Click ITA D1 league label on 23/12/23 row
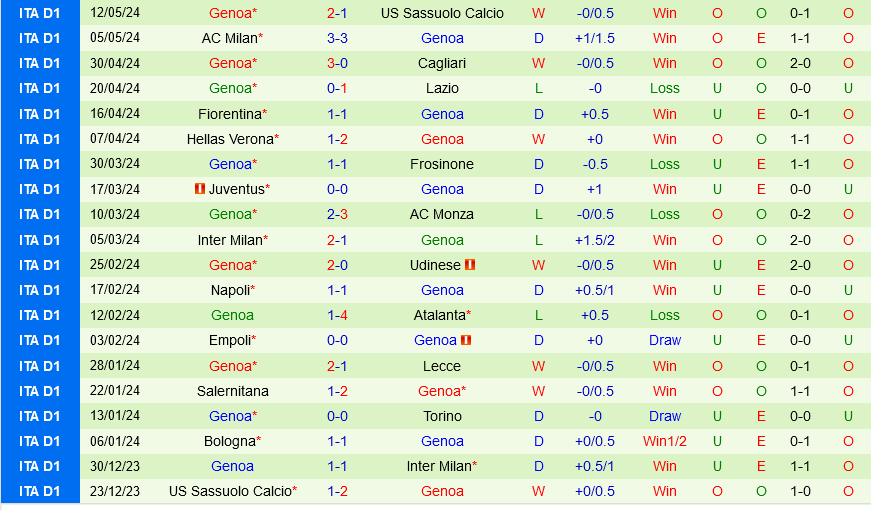 click(40, 491)
